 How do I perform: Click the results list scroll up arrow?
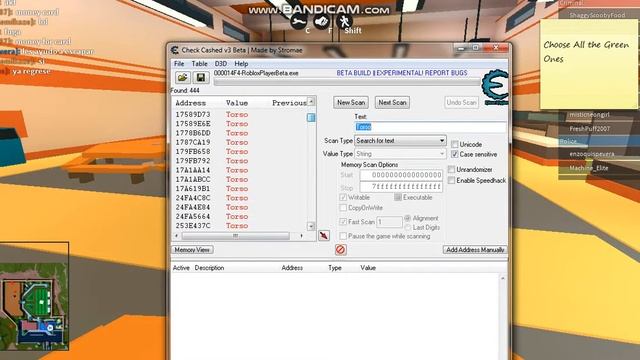pyautogui.click(x=311, y=101)
